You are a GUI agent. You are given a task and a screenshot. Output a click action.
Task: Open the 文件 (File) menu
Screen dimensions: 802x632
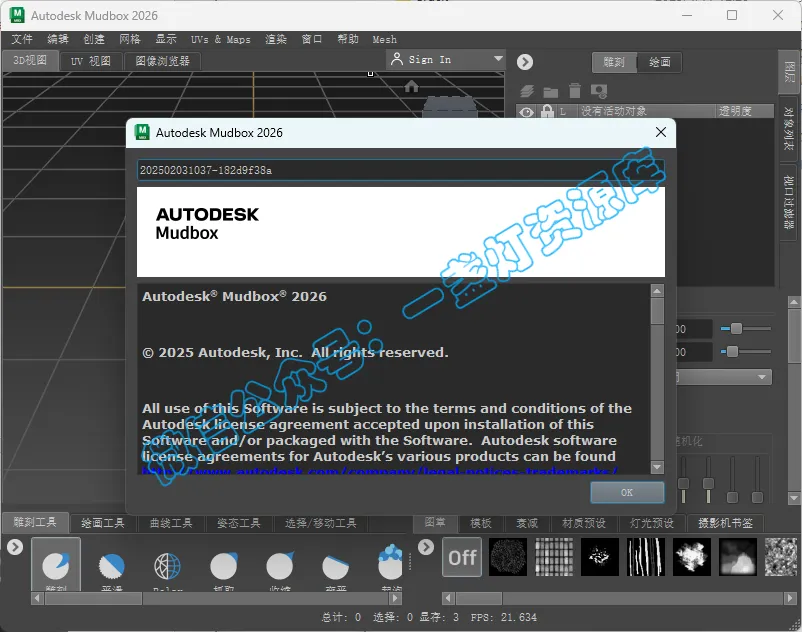[x=22, y=39]
